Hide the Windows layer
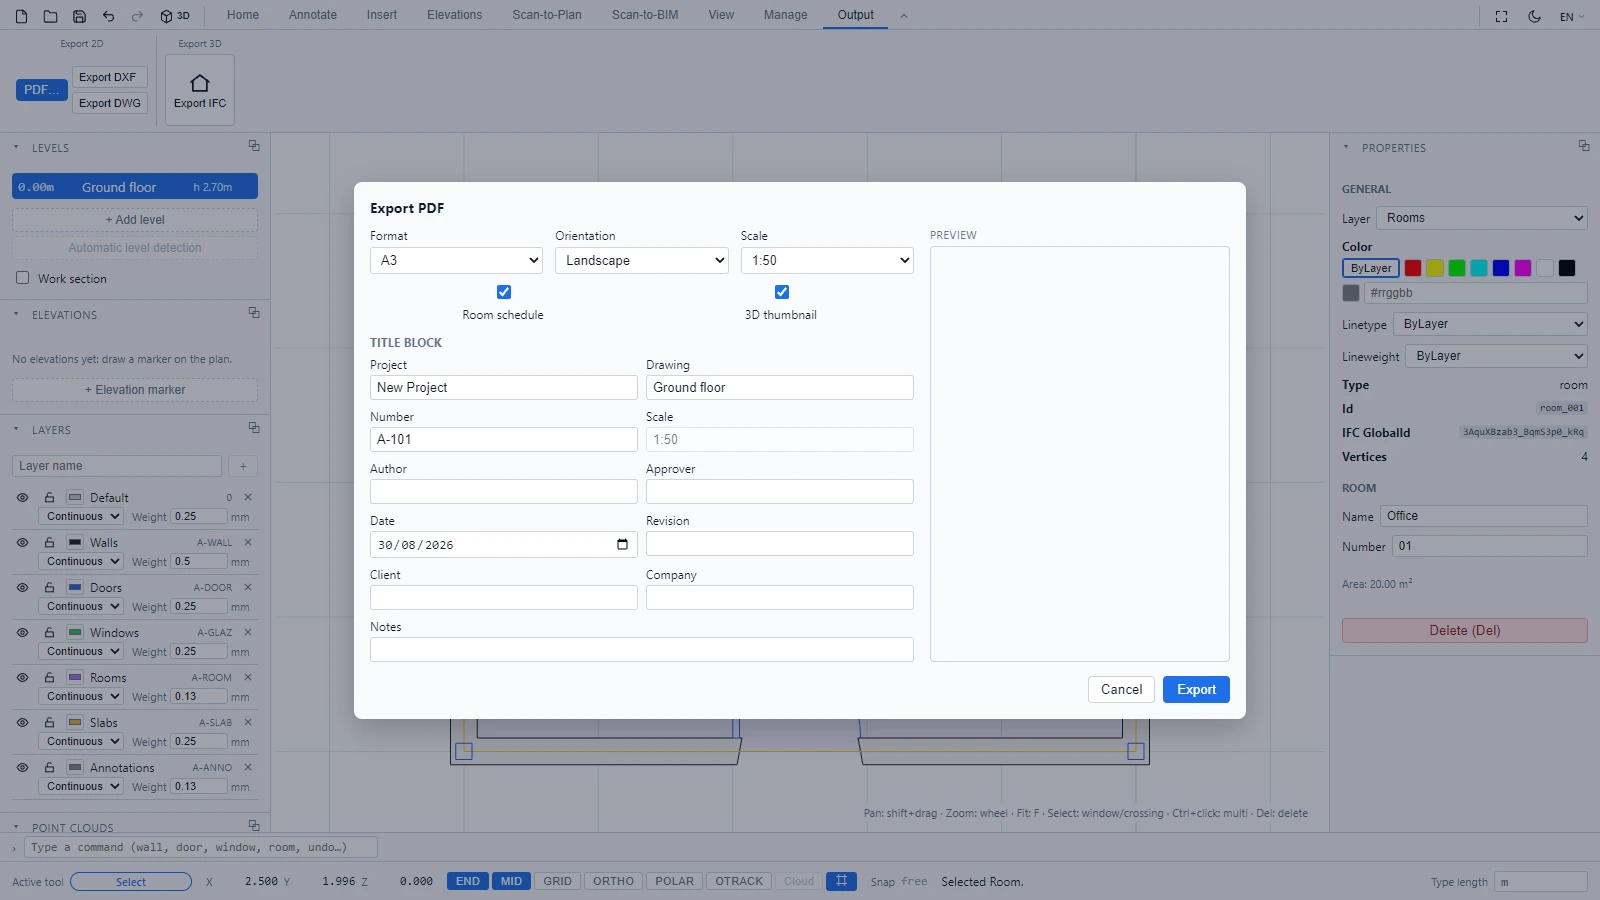The width and height of the screenshot is (1600, 900). [22, 632]
